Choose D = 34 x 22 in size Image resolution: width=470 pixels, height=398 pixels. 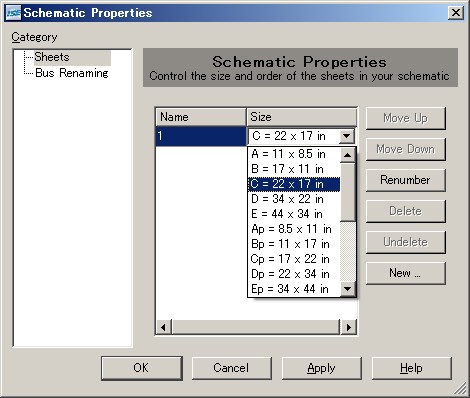[x=294, y=199]
